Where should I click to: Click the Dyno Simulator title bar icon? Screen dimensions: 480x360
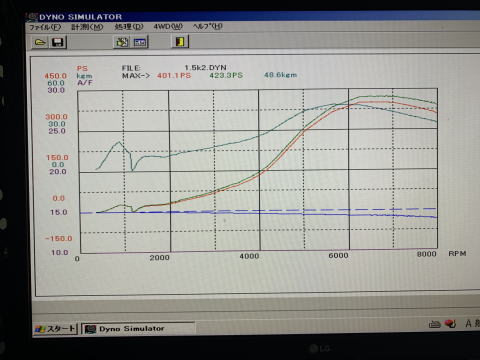pyautogui.click(x=32, y=17)
